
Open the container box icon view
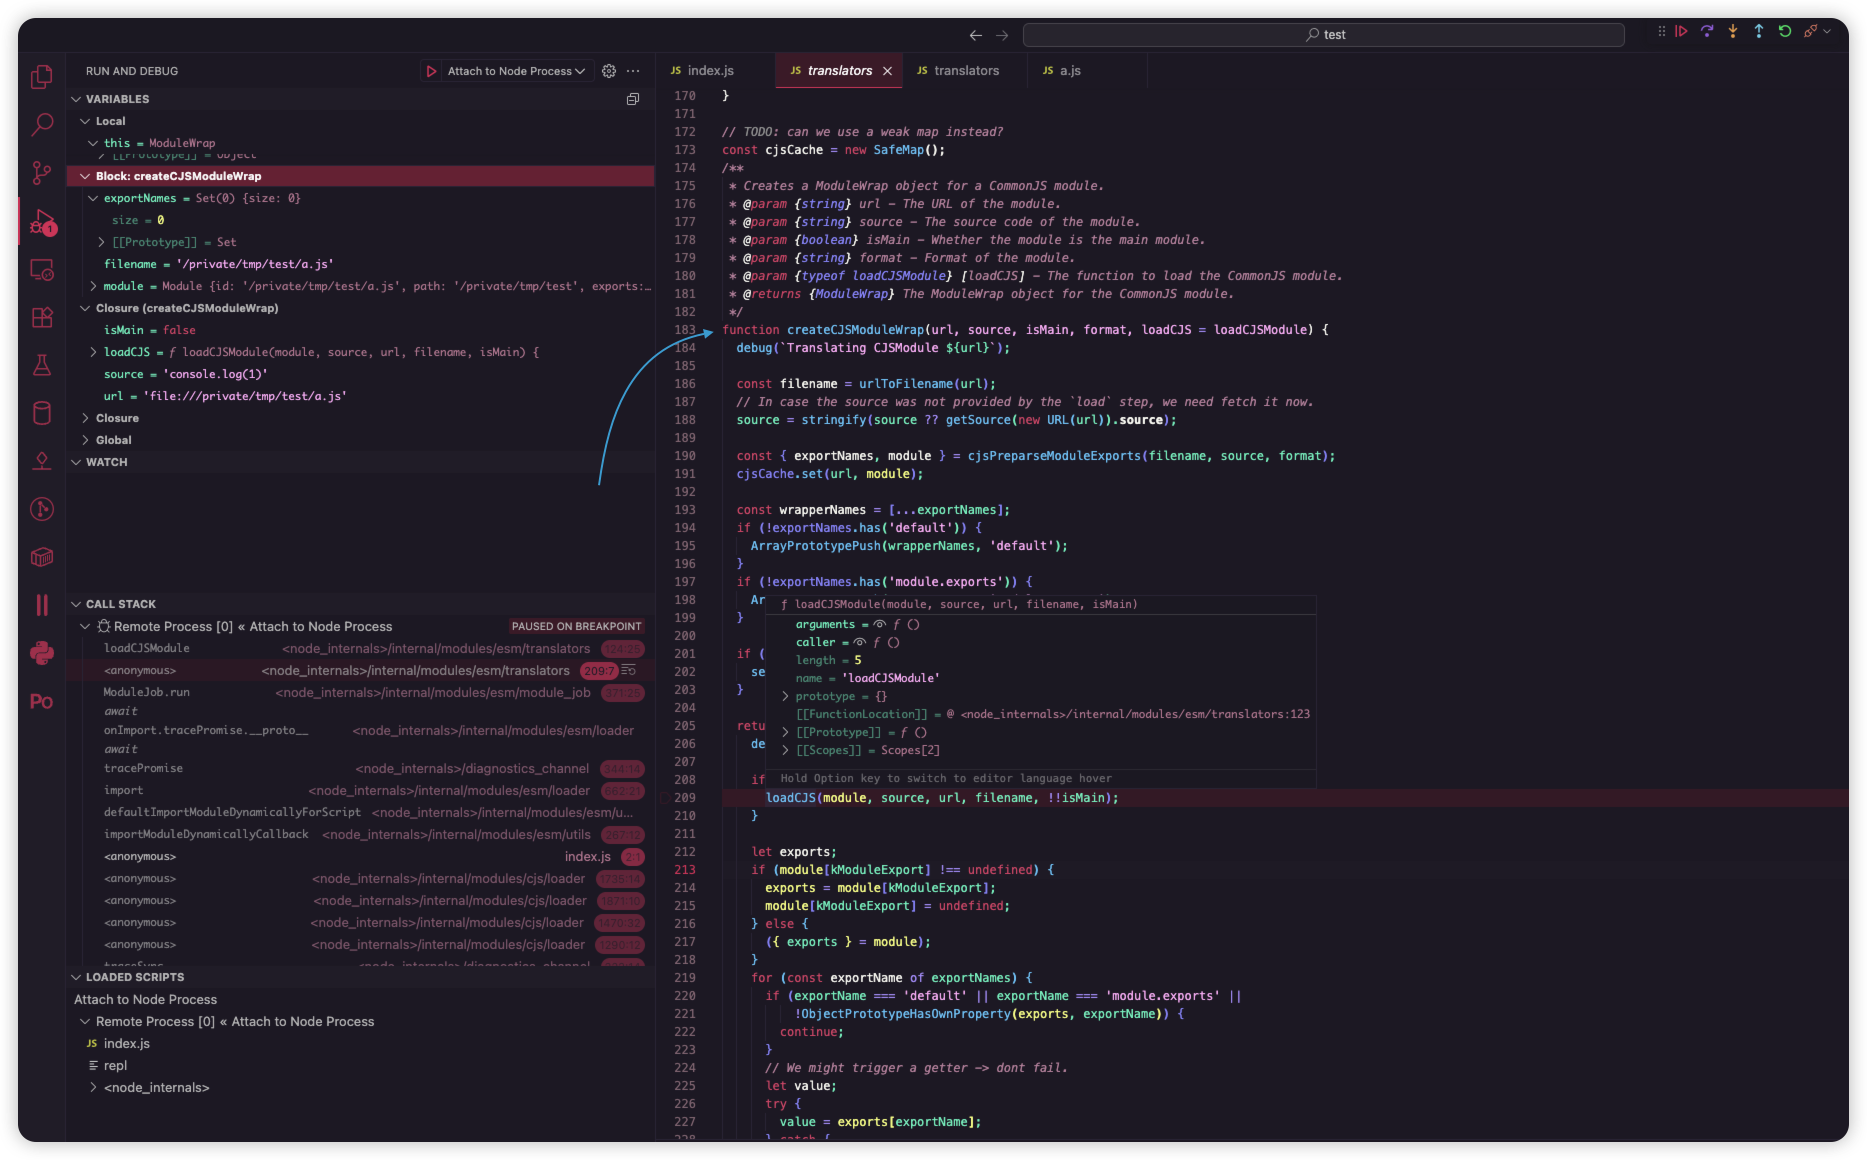(x=42, y=557)
